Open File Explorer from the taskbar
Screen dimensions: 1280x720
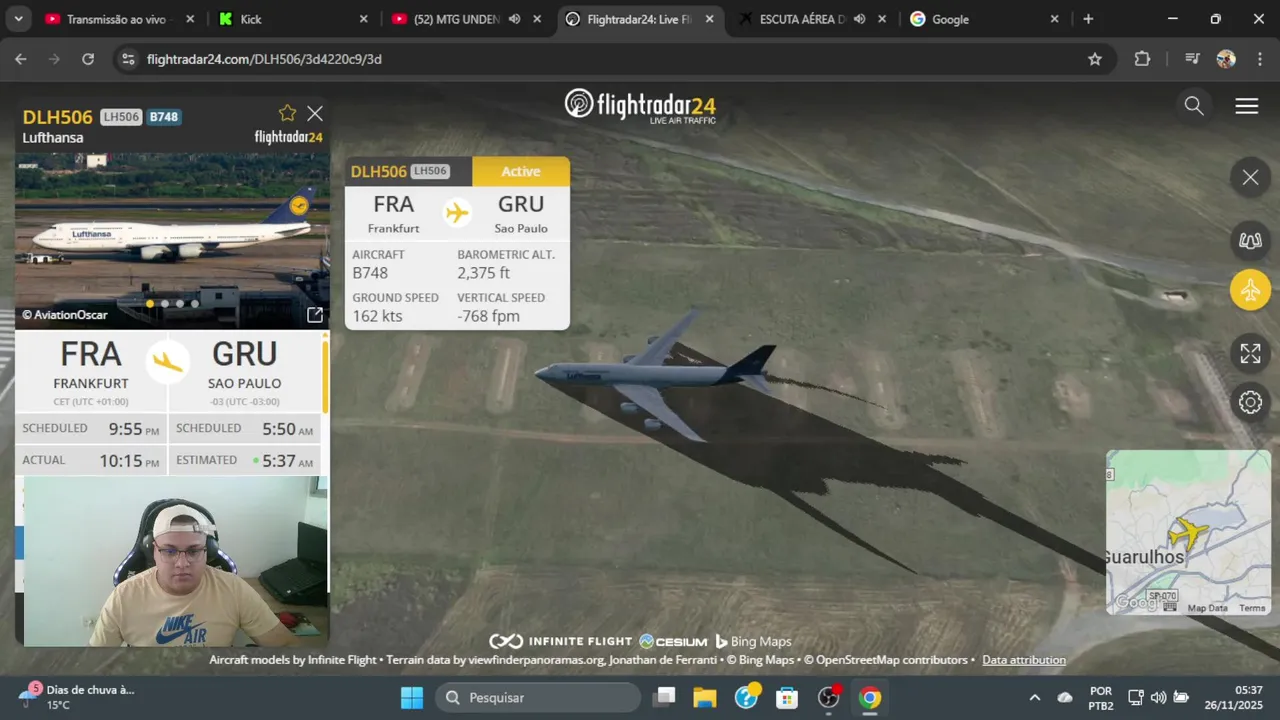[705, 697]
